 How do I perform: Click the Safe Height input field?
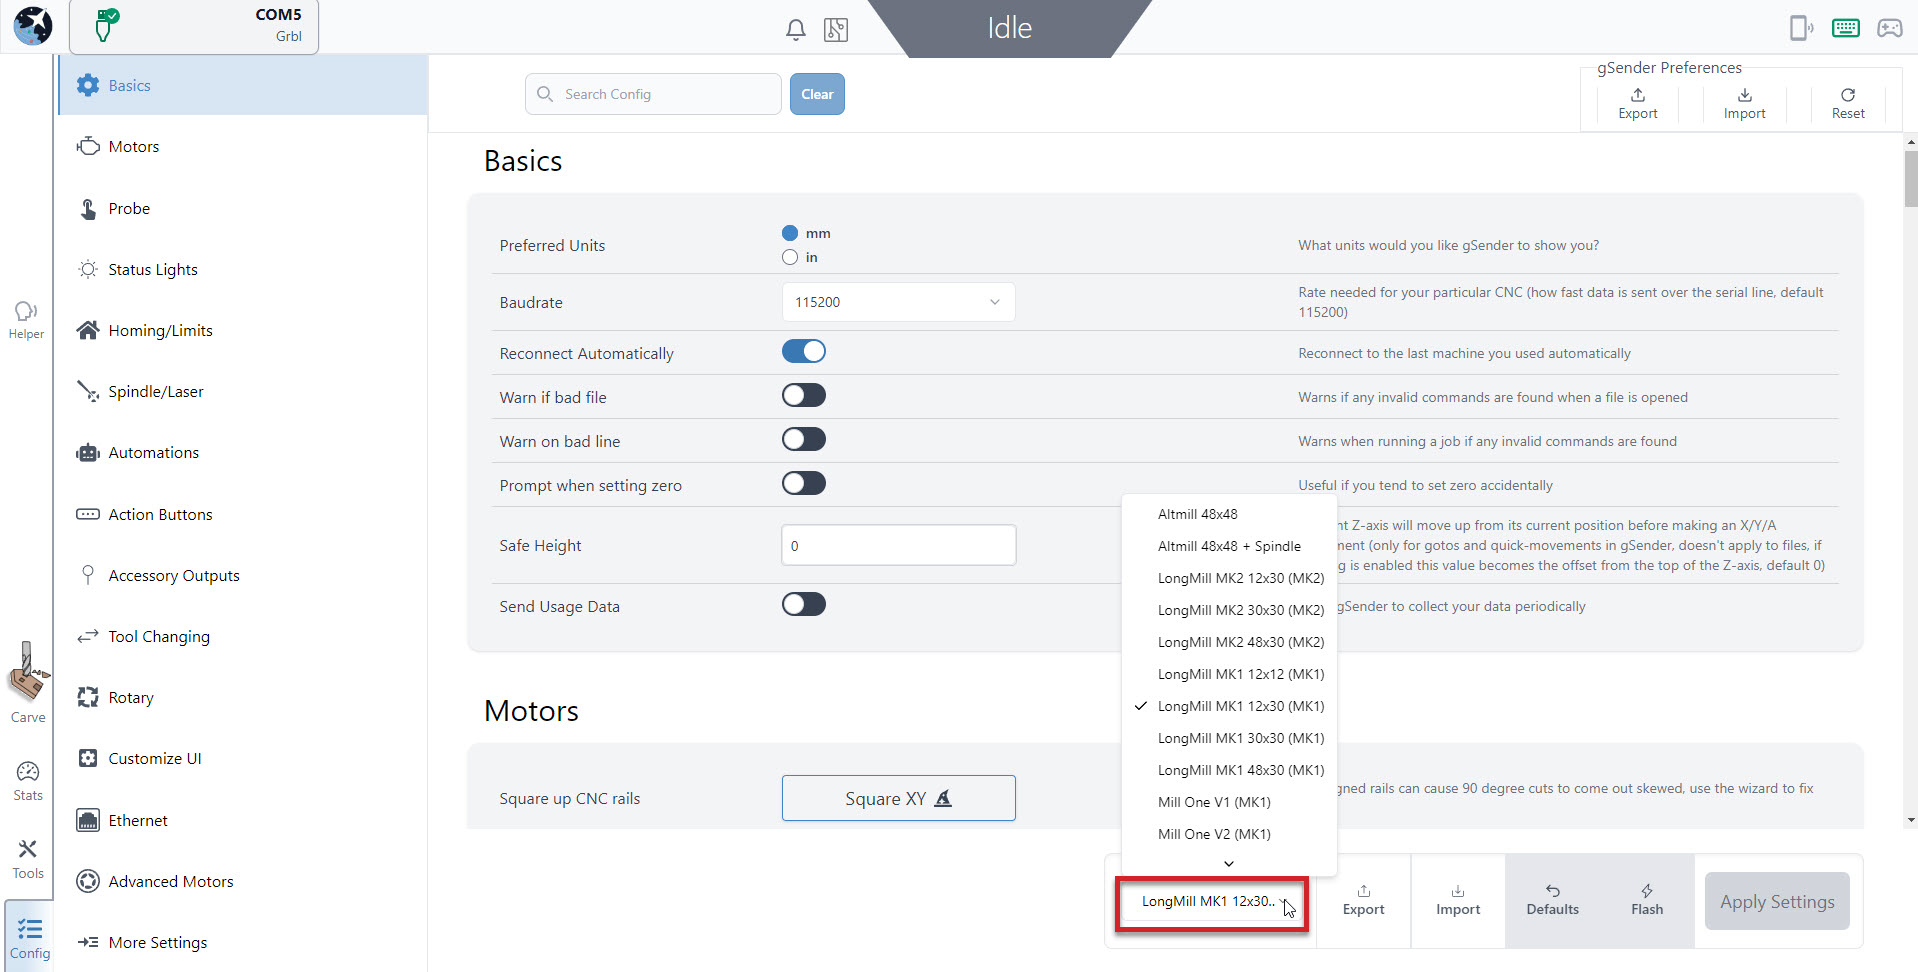pos(898,545)
